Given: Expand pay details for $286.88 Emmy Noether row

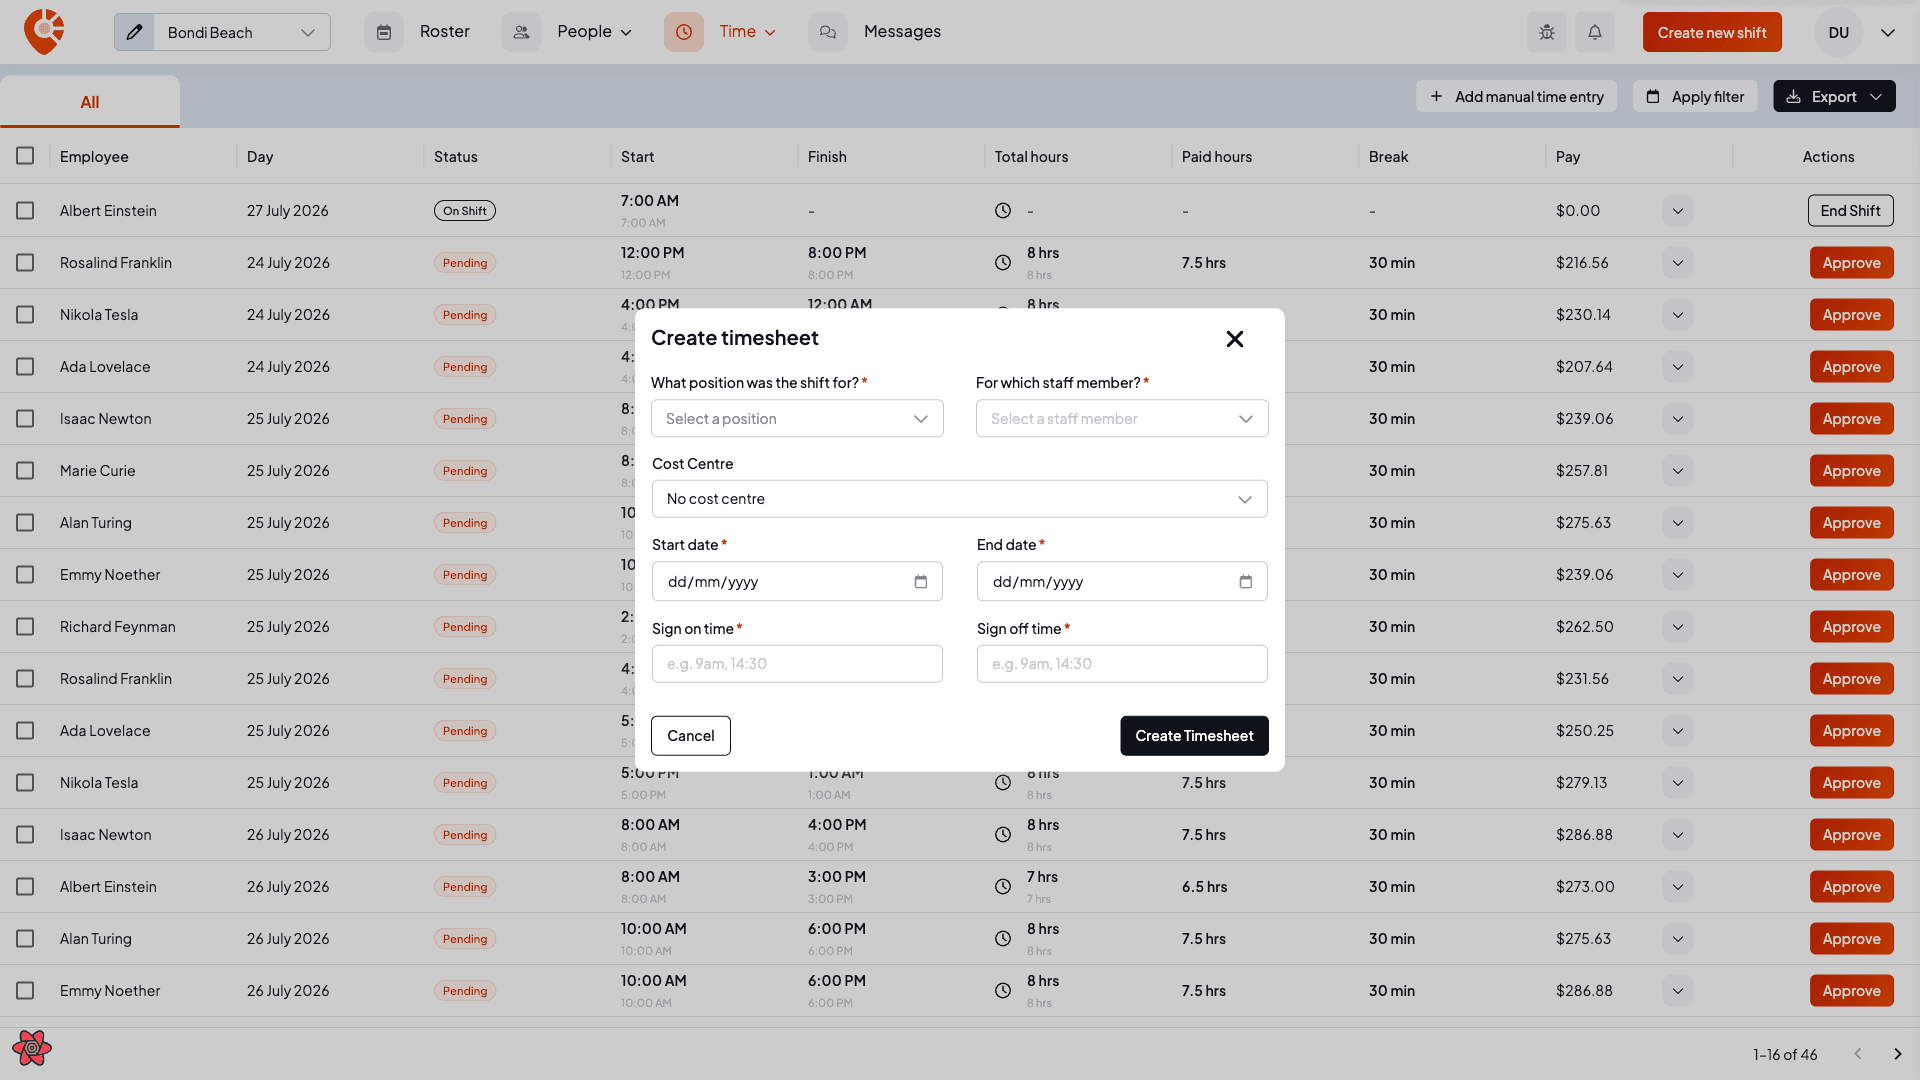Looking at the screenshot, I should click(1678, 991).
